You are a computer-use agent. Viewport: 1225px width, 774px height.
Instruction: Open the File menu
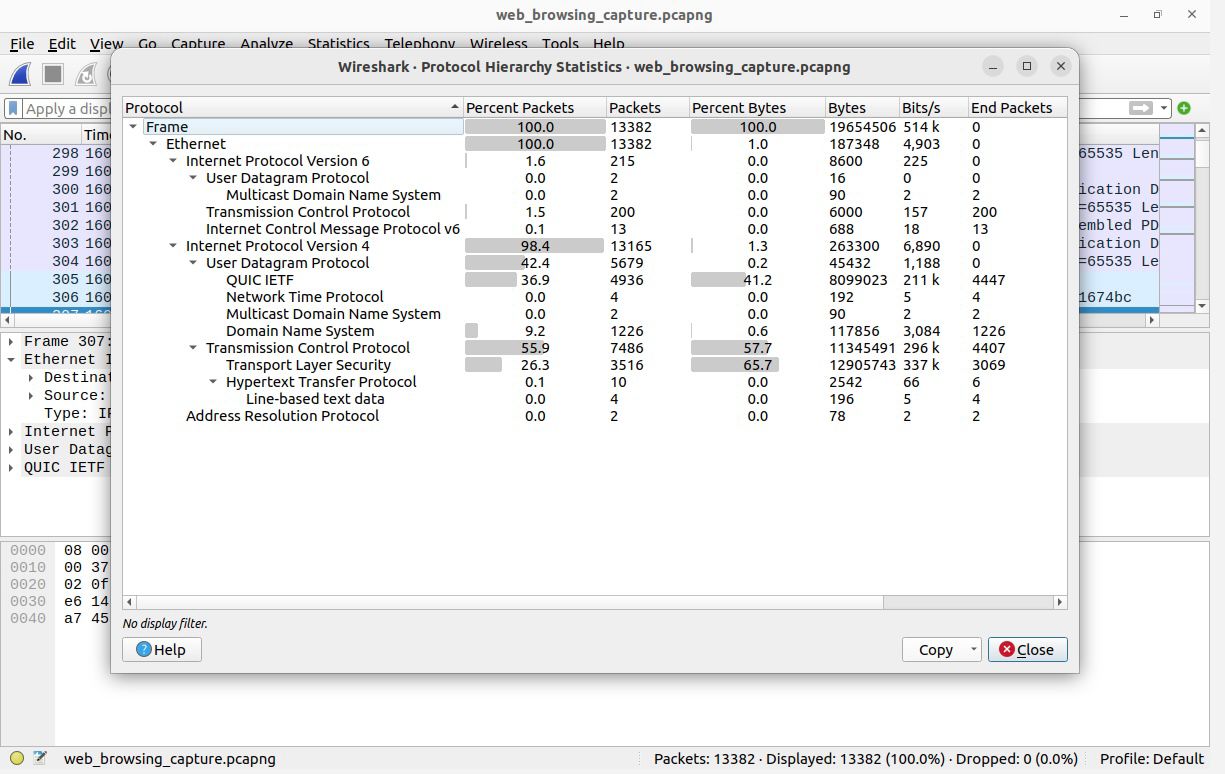click(x=22, y=44)
